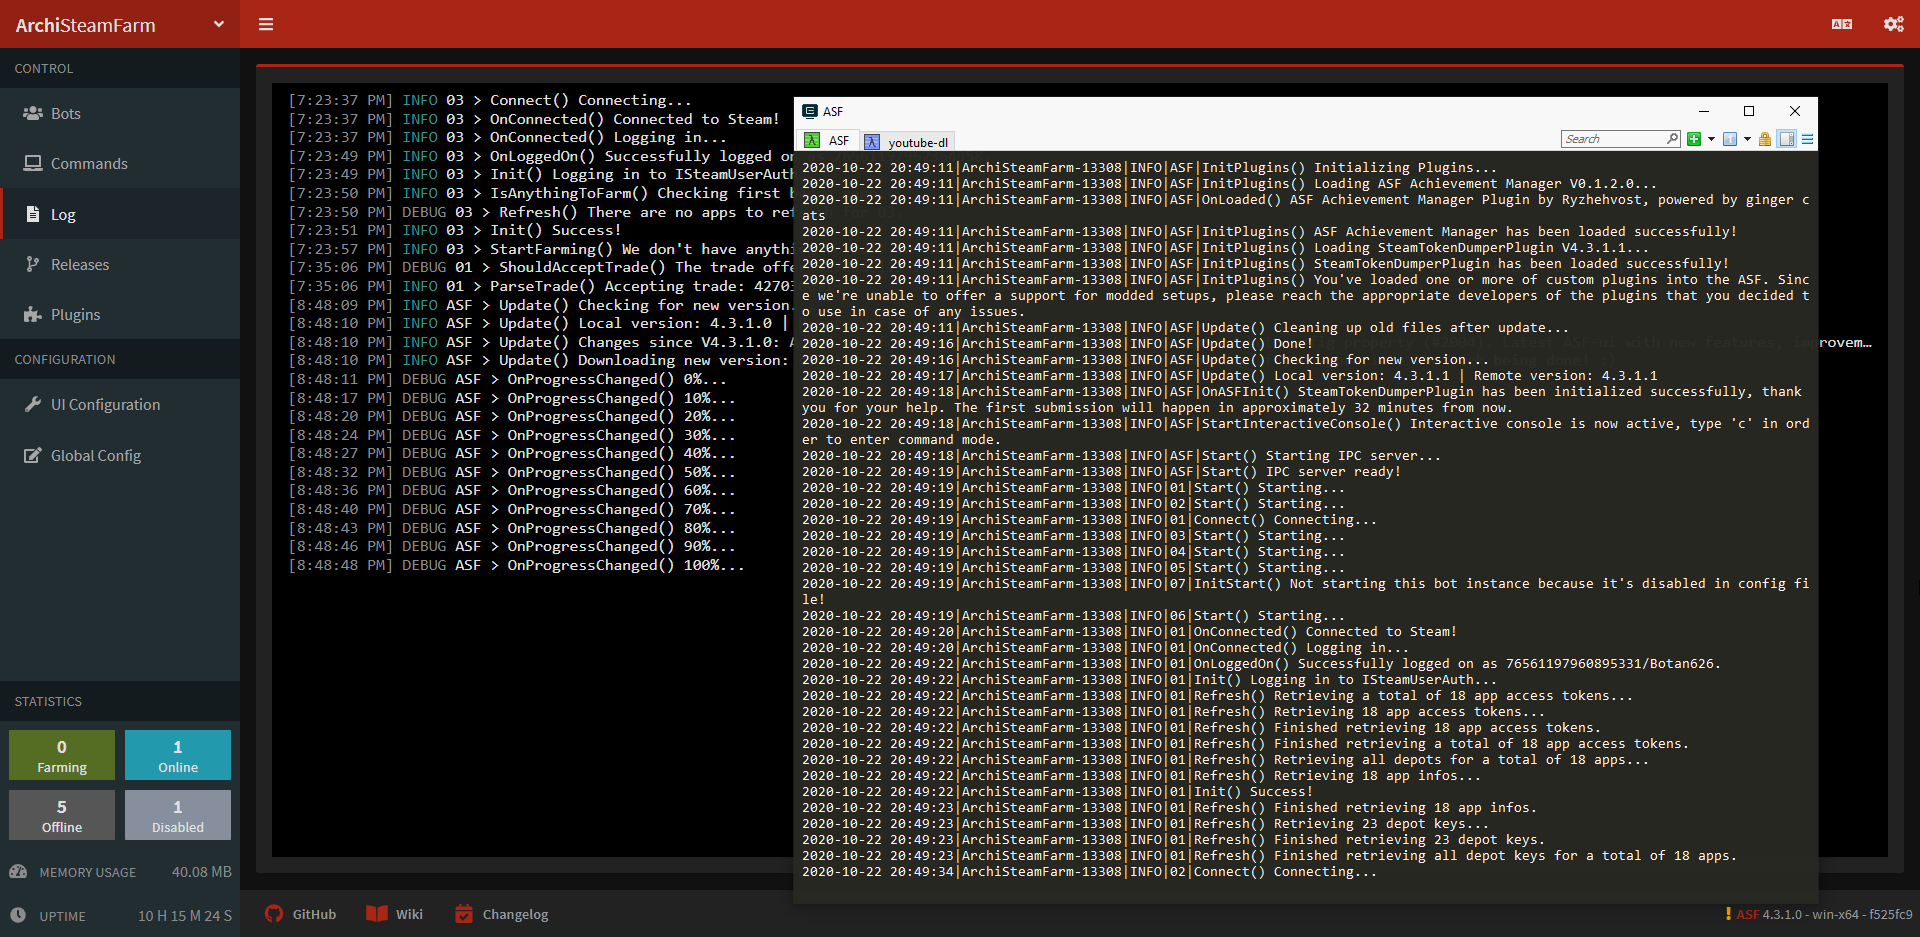Open the Plugins page

click(75, 314)
